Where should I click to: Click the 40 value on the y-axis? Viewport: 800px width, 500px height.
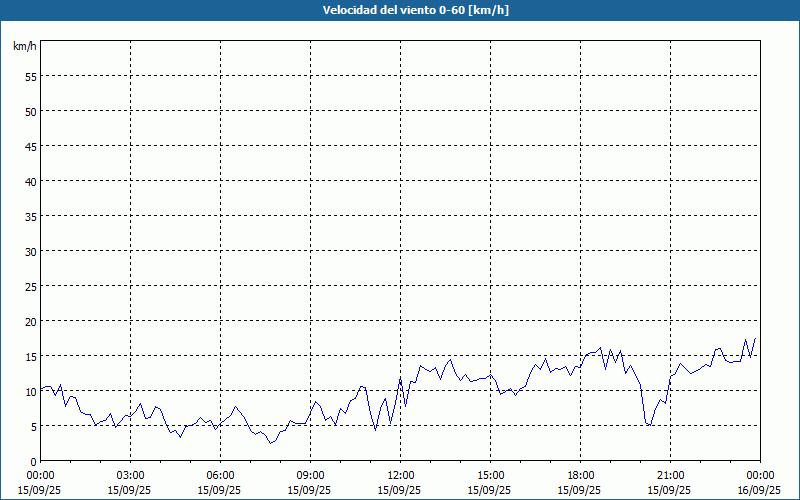click(30, 181)
